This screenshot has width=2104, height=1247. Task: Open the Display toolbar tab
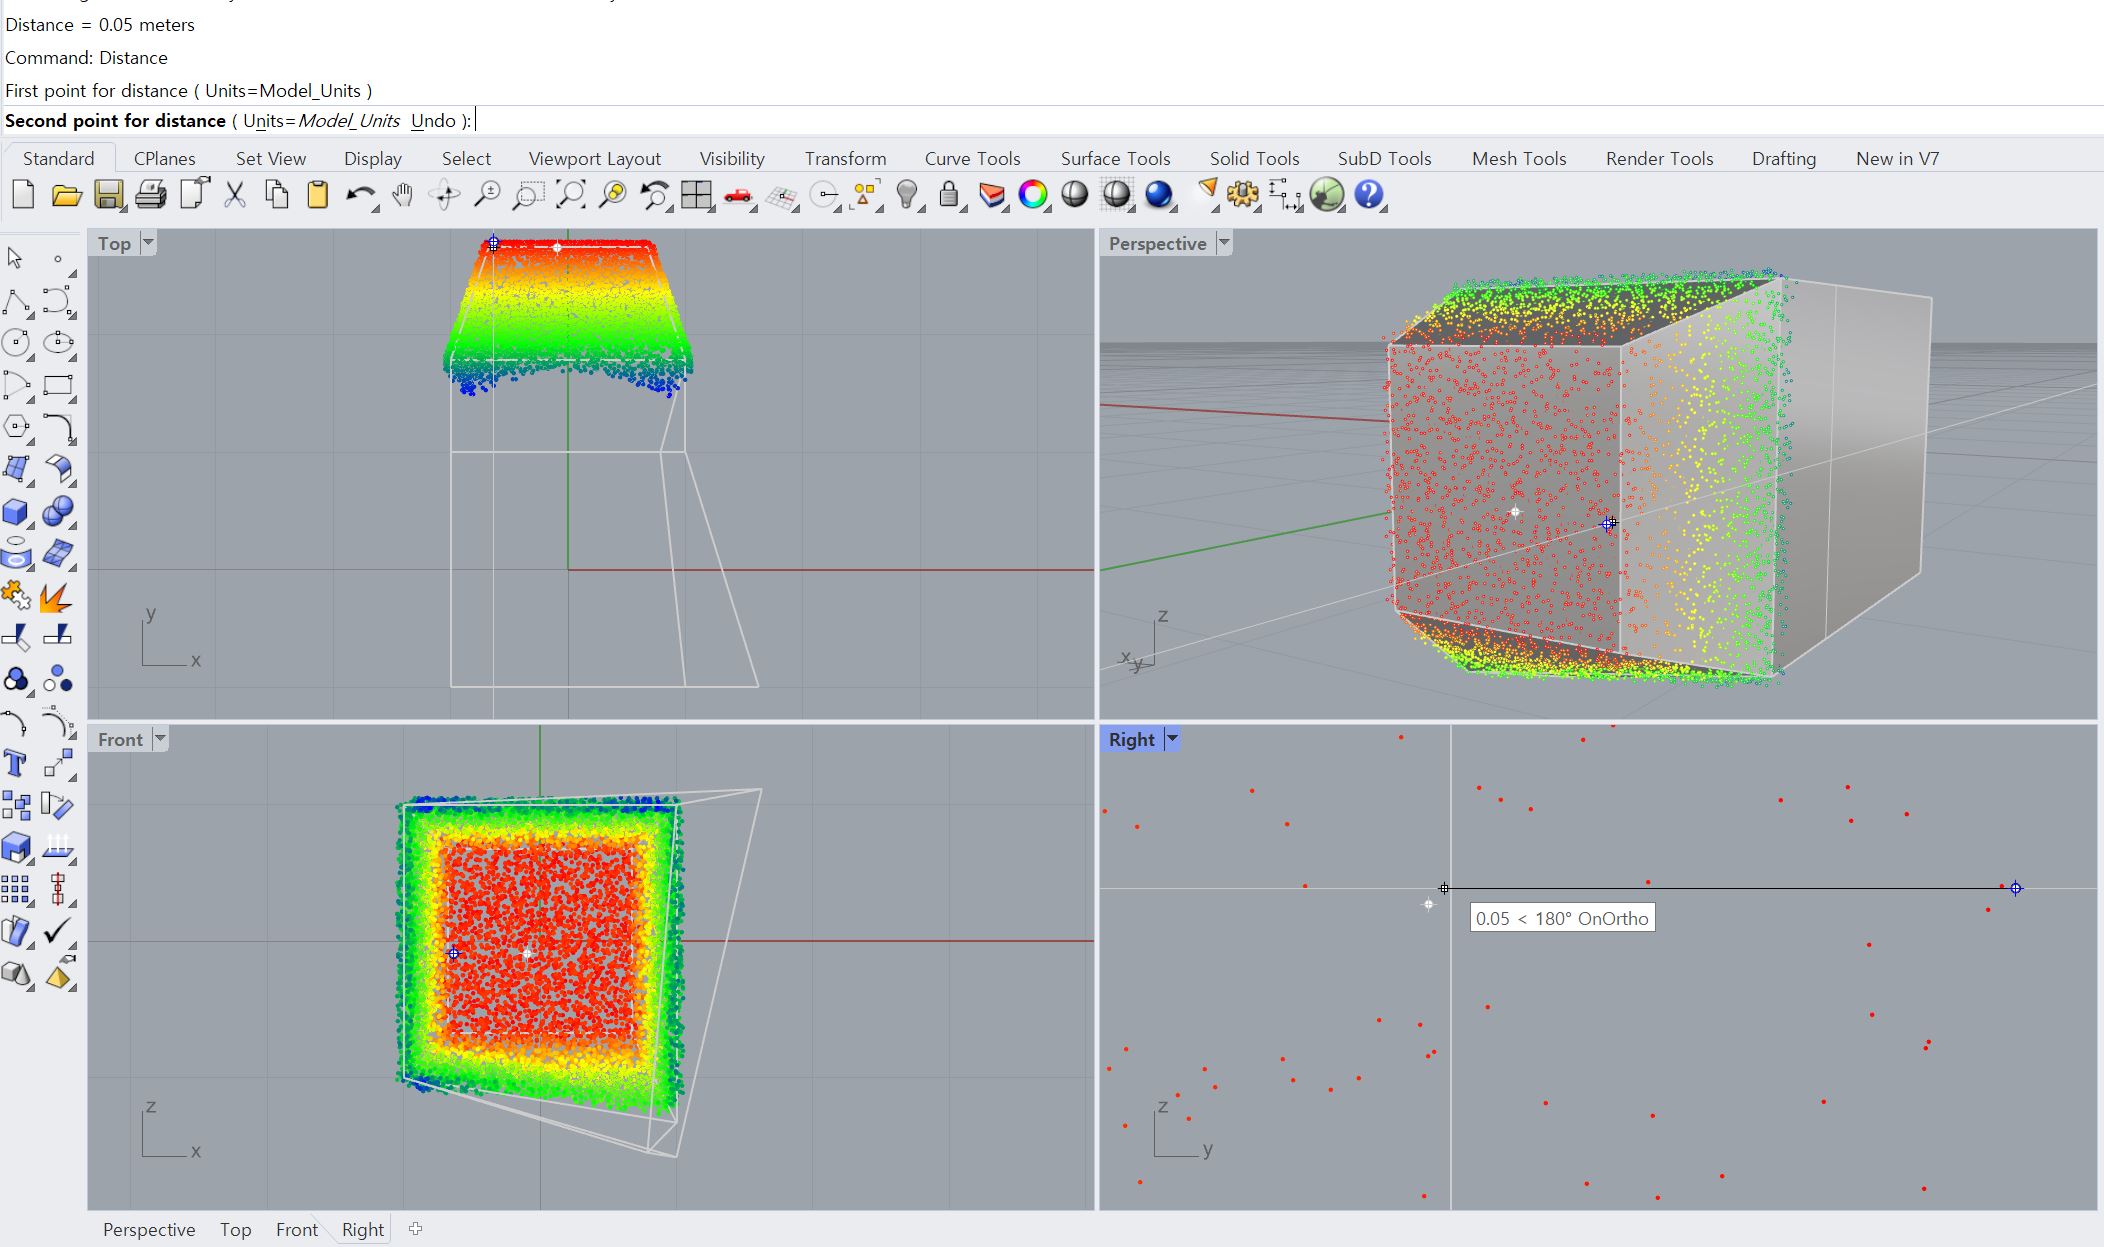[373, 158]
